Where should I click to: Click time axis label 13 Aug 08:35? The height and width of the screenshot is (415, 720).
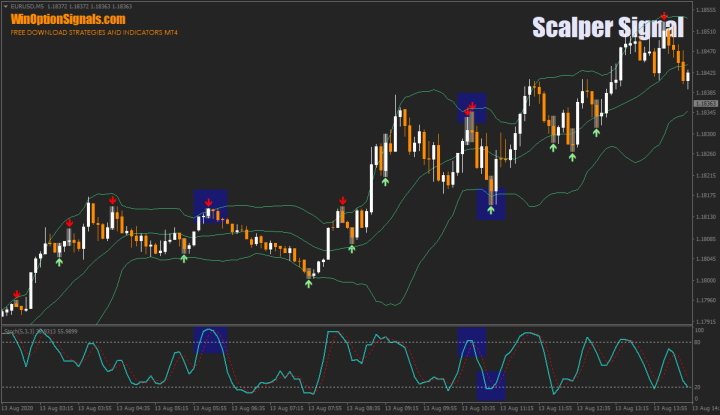click(364, 408)
